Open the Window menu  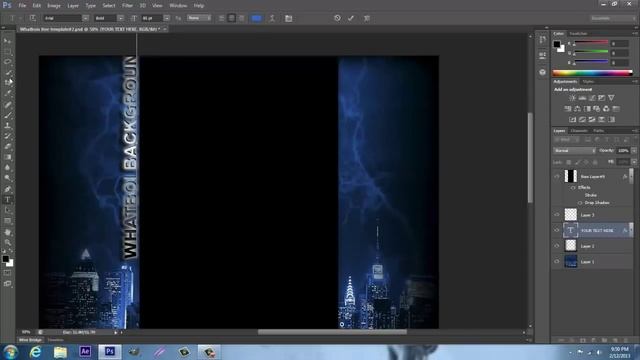(178, 6)
